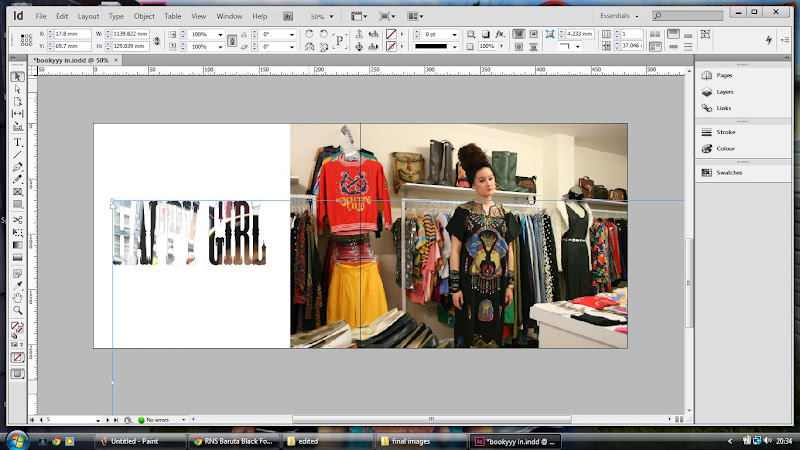Open the preflight No errors dropdown
The height and width of the screenshot is (450, 800).
point(184,420)
